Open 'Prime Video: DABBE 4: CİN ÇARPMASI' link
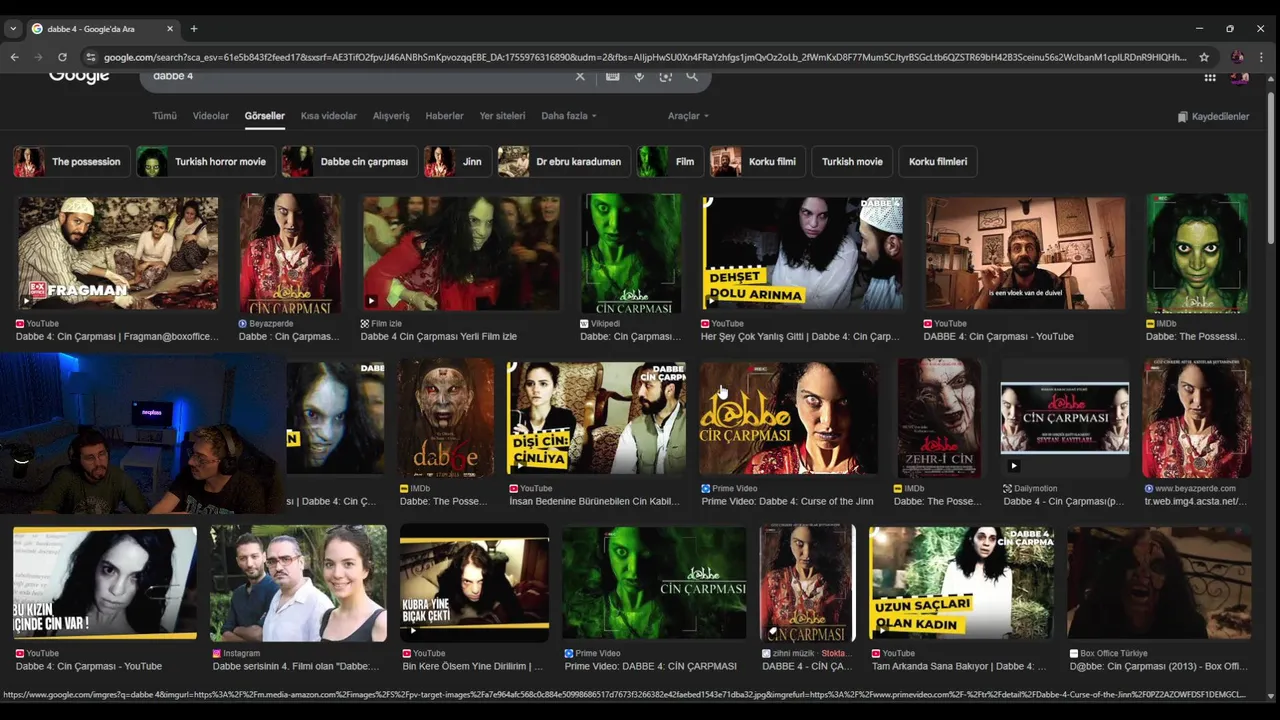1280x720 pixels. coord(650,666)
